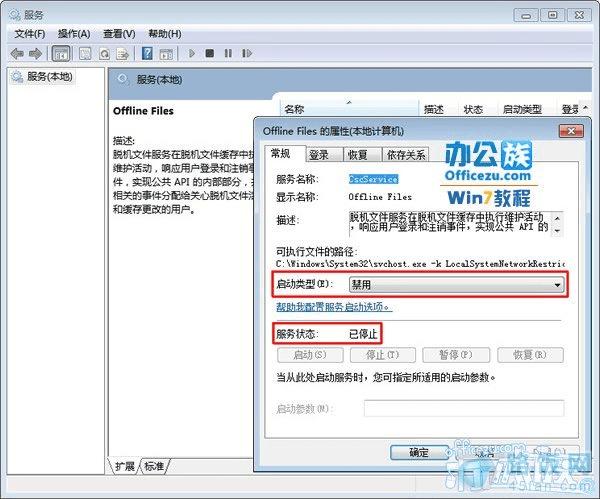600x499 pixels.
Task: Select the highlighted CscService service name text
Action: 373,179
